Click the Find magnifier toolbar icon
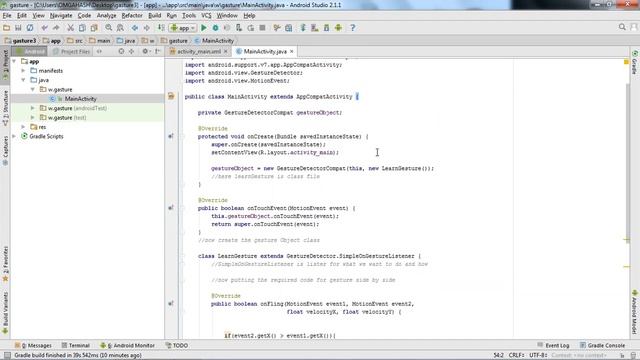Image resolution: width=640 pixels, height=360 pixels. click(109, 28)
